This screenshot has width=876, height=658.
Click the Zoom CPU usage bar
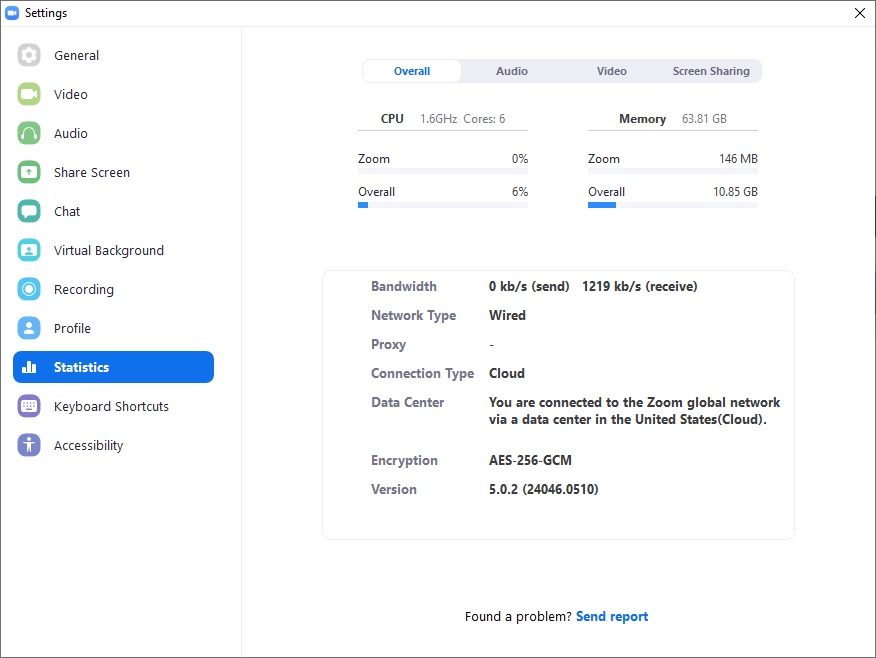point(443,171)
